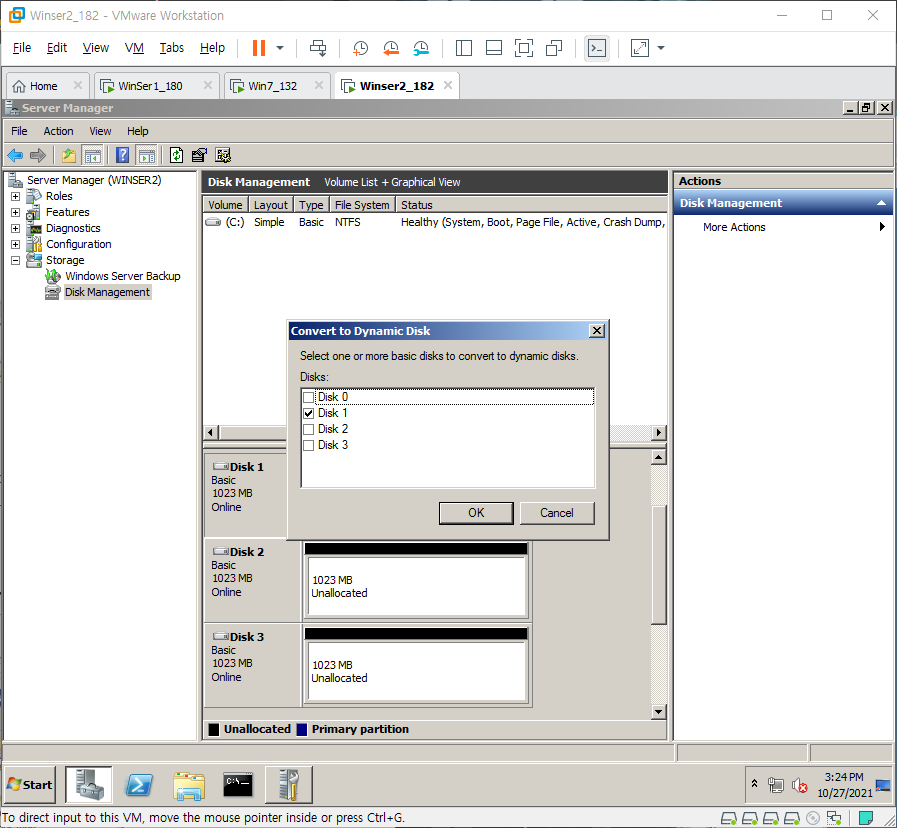897x828 pixels.
Task: Select Disk Management in tree
Action: click(x=107, y=292)
